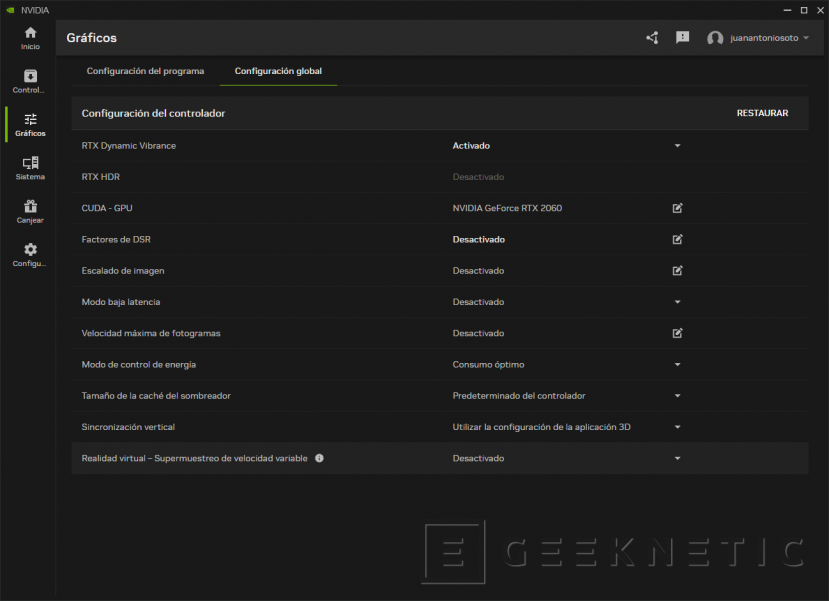Viewport: 829px width, 601px height.
Task: Click Predeterminado del controlador value
Action: pos(519,396)
